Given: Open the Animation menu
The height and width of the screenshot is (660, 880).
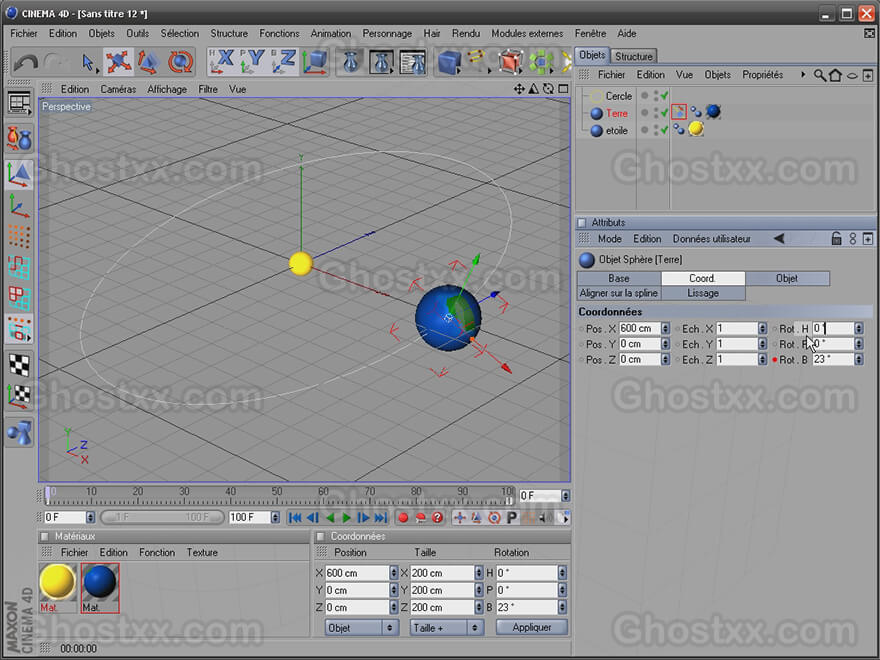Looking at the screenshot, I should point(331,34).
